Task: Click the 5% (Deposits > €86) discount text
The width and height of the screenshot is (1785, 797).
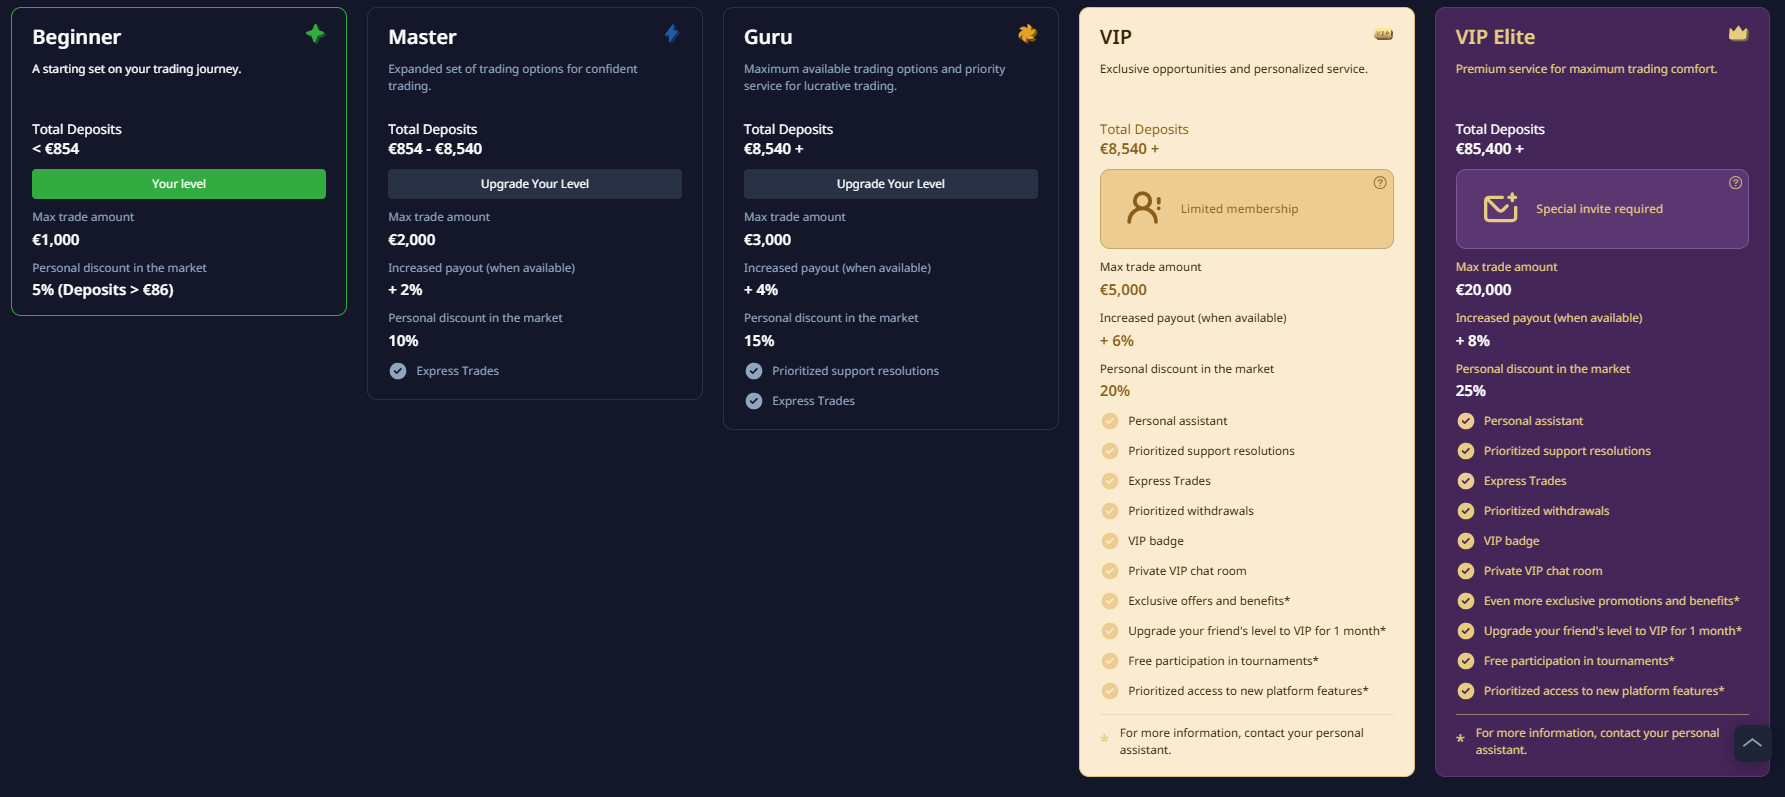Action: click(103, 290)
